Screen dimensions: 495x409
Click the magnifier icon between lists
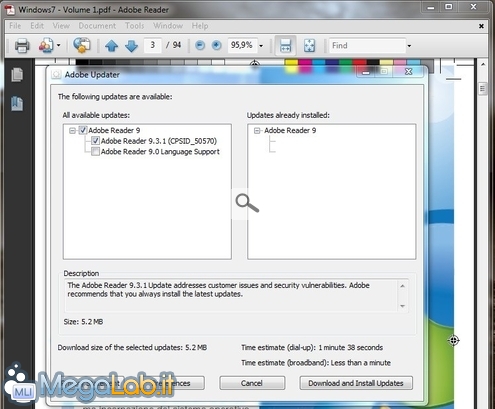[x=247, y=203]
